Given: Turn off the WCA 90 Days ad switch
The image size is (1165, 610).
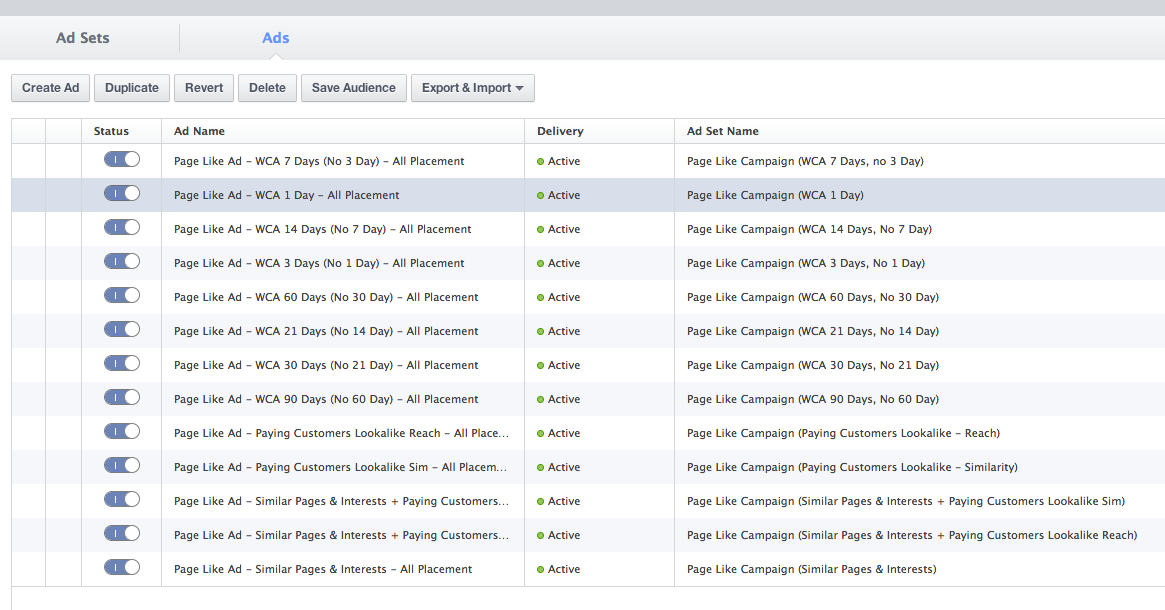Looking at the screenshot, I should (x=122, y=398).
